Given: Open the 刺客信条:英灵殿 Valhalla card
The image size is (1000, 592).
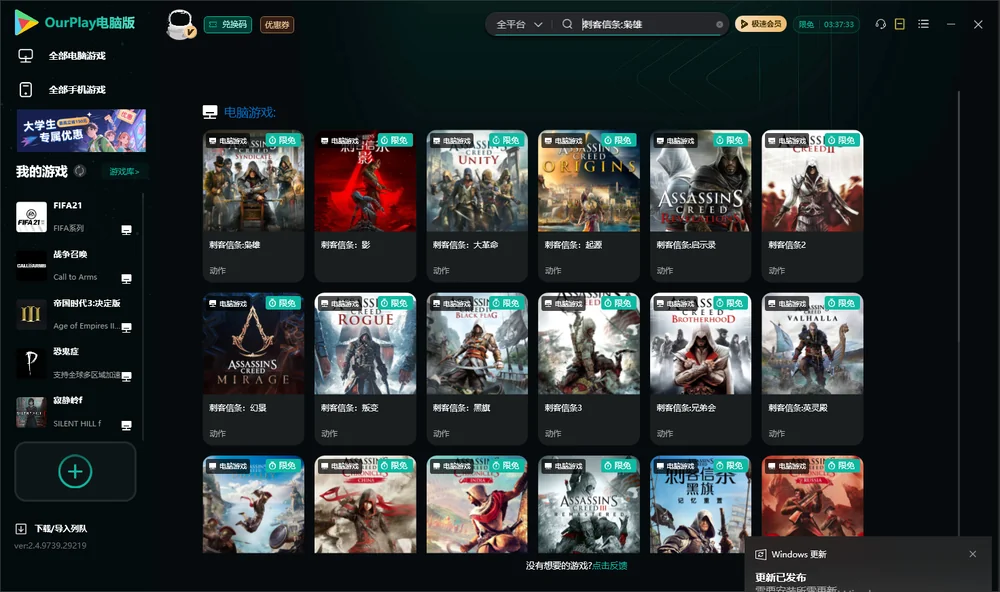Looking at the screenshot, I should coord(812,369).
